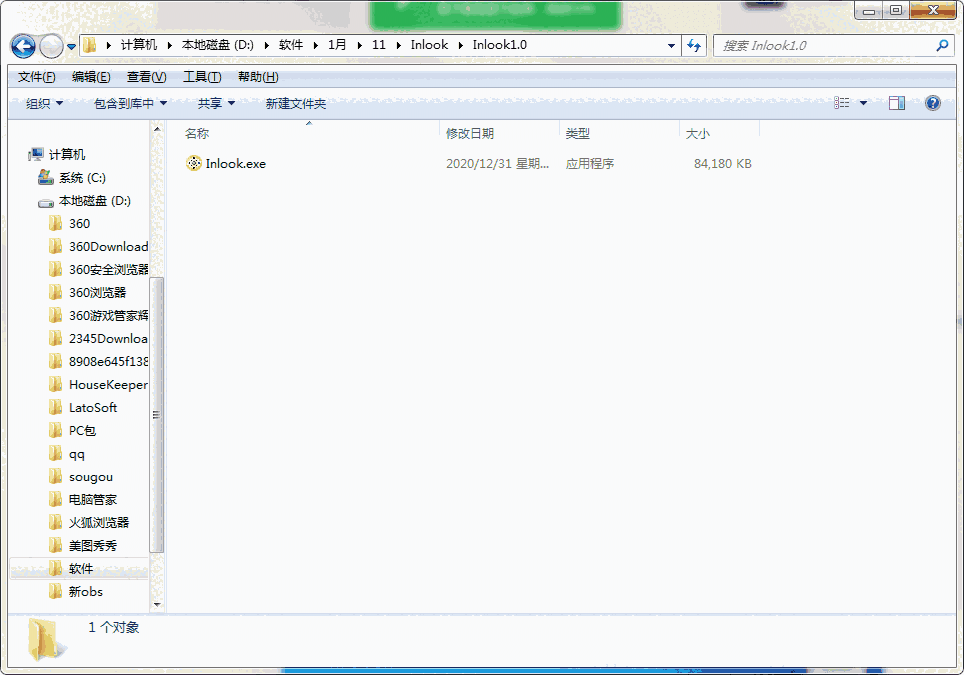
Task: Click the 新建文件夹 button
Action: tap(295, 104)
